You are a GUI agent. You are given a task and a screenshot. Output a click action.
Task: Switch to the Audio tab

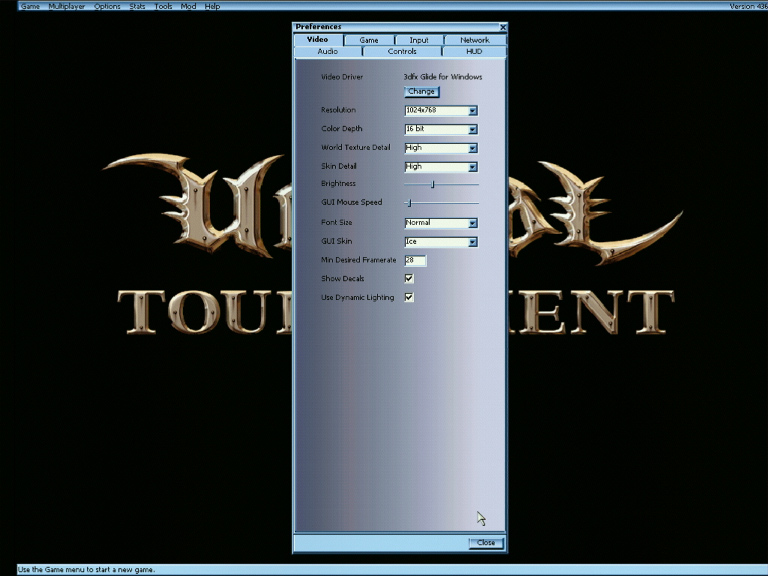point(328,51)
